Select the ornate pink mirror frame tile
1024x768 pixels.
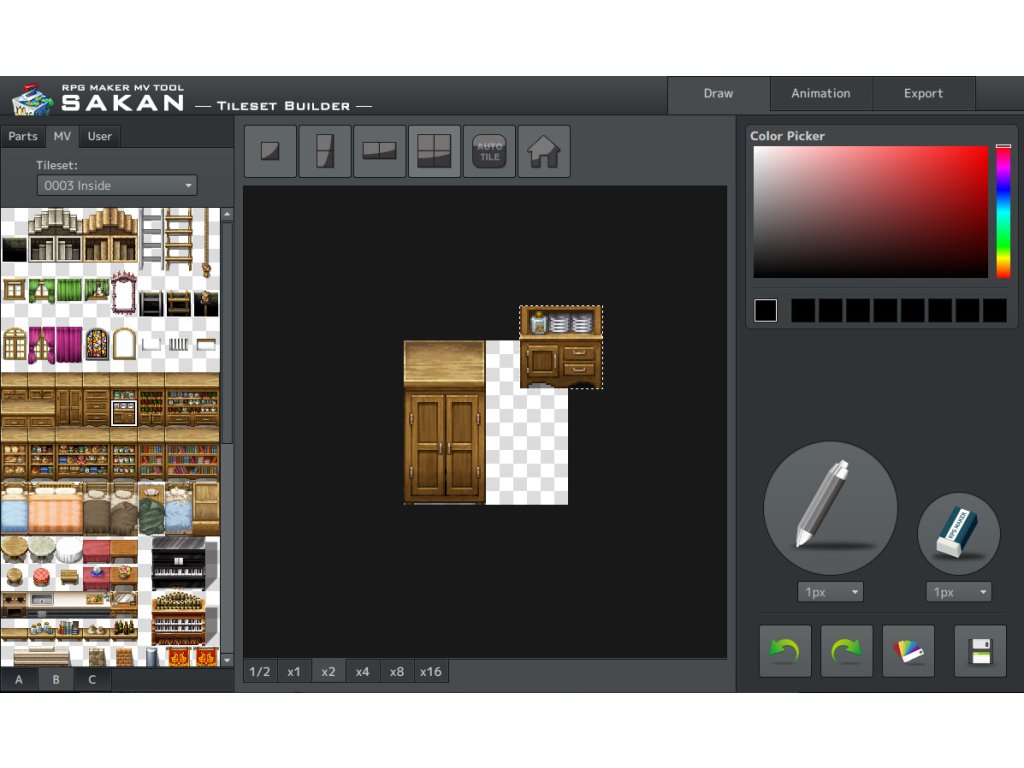point(123,293)
